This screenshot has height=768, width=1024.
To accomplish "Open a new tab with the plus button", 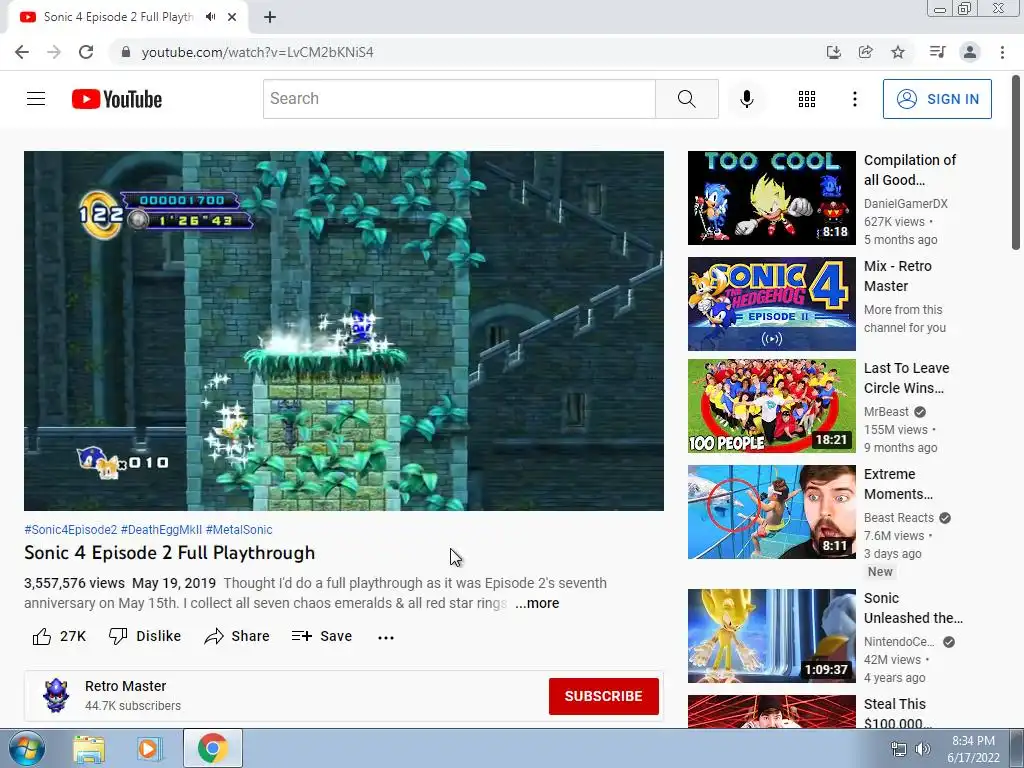I will (x=270, y=17).
